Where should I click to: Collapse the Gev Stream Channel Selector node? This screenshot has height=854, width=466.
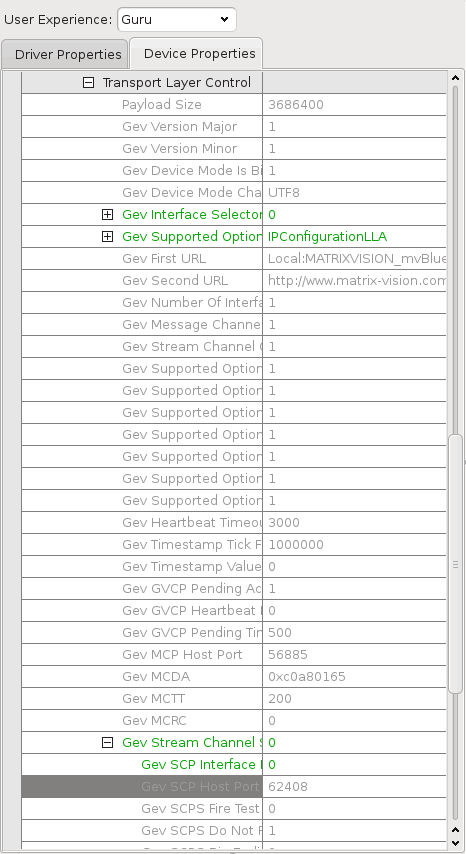click(107, 742)
